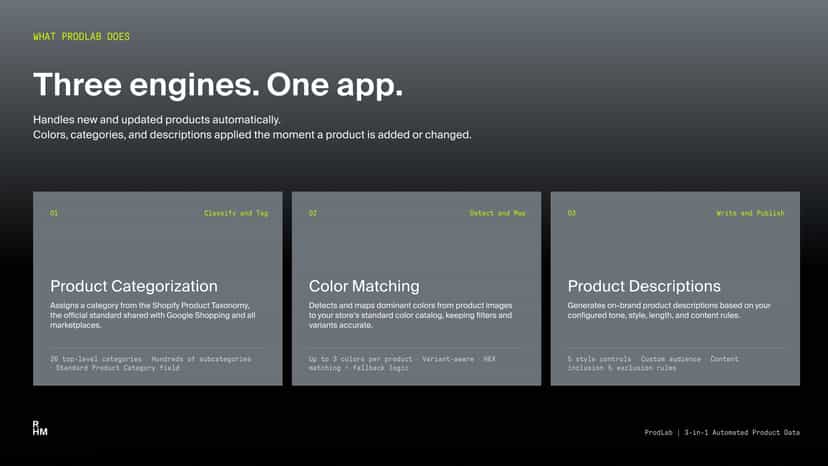Click the 'WHAT PRODLAB DOES' label
Viewport: 828px width, 466px height.
pyautogui.click(x=81, y=36)
